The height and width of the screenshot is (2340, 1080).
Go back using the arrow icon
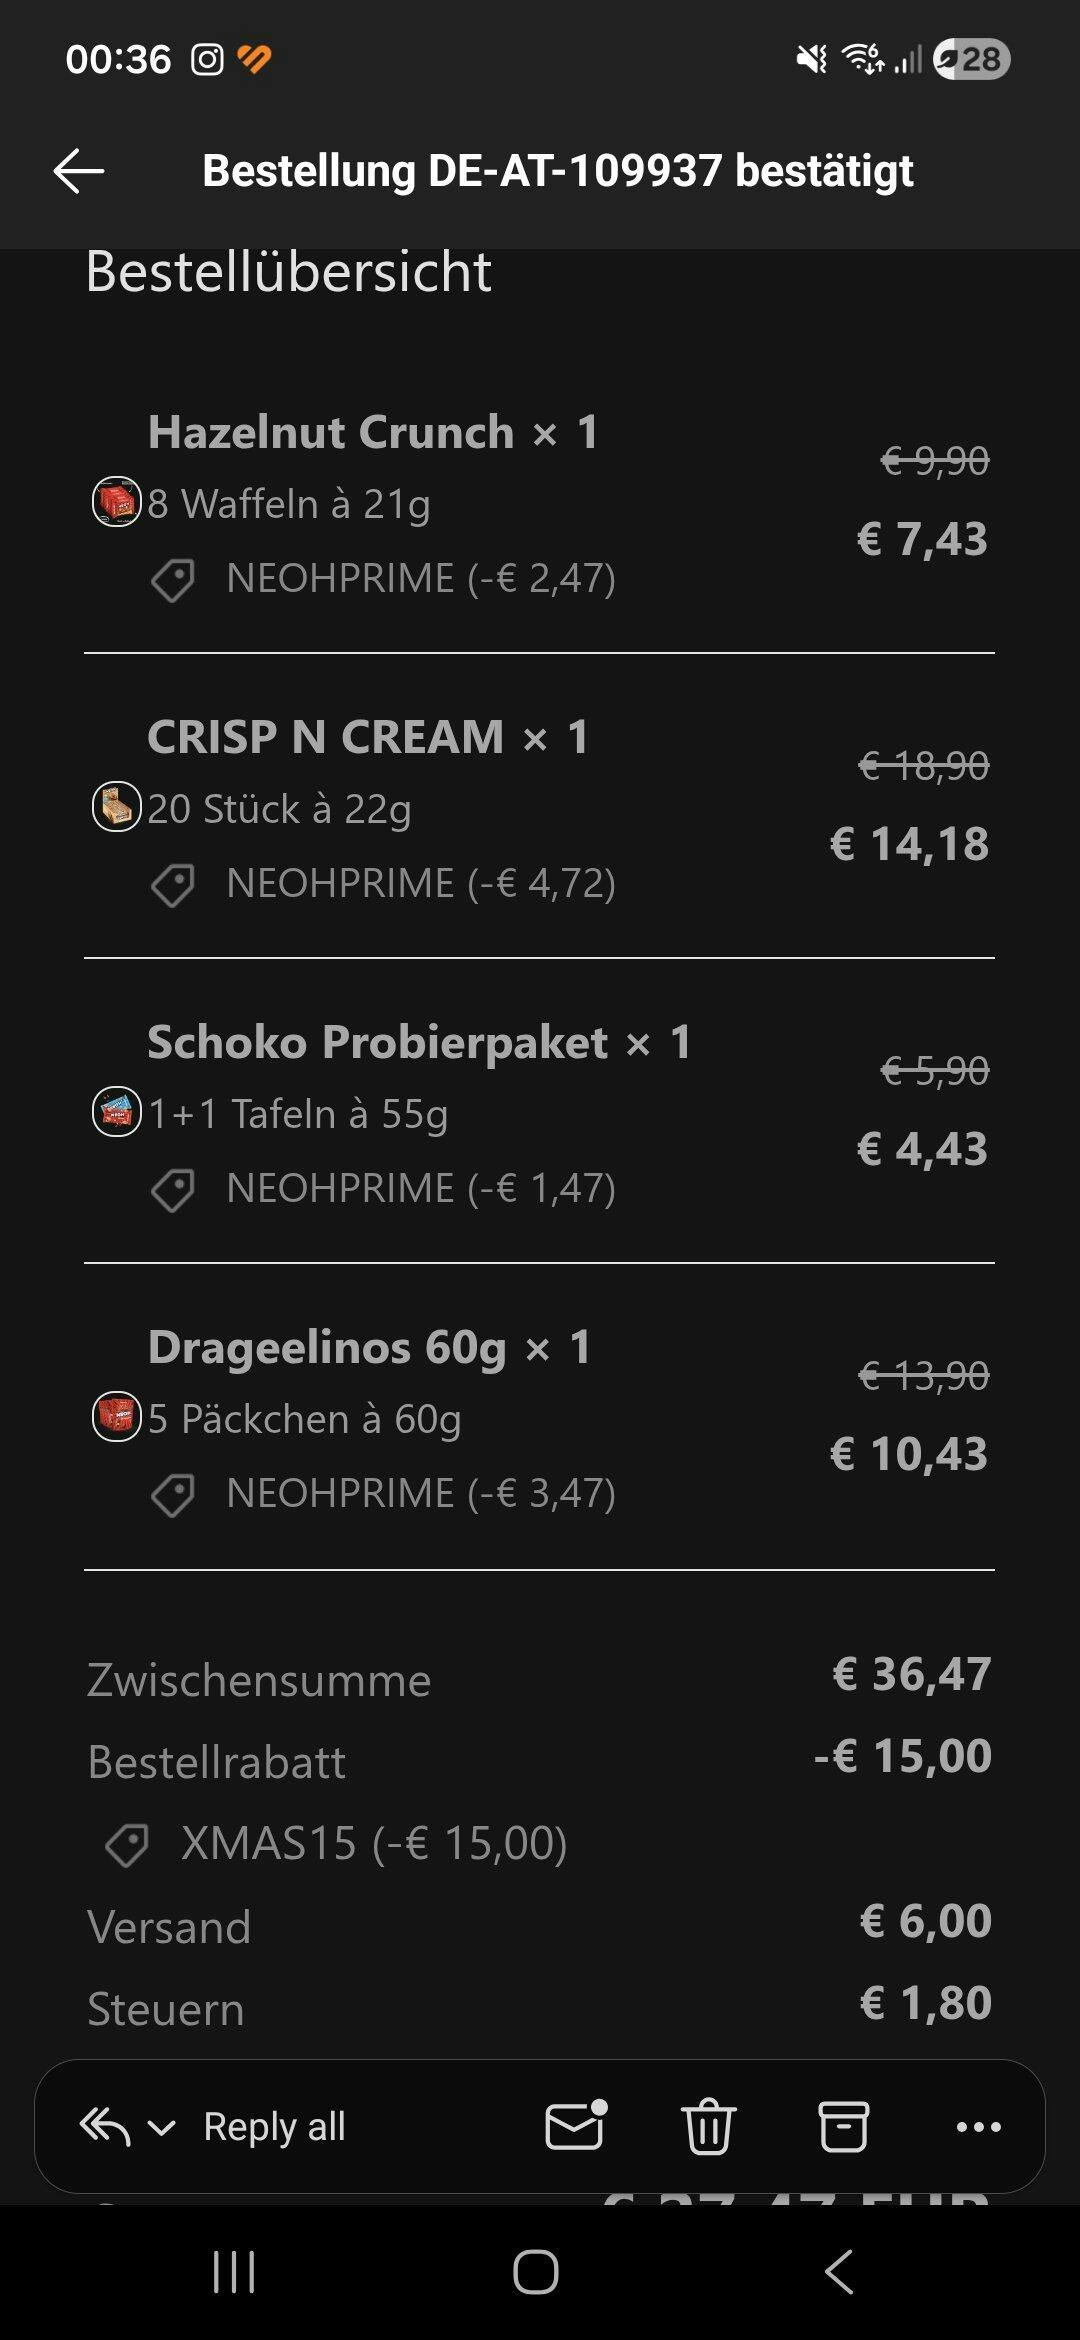pos(79,171)
